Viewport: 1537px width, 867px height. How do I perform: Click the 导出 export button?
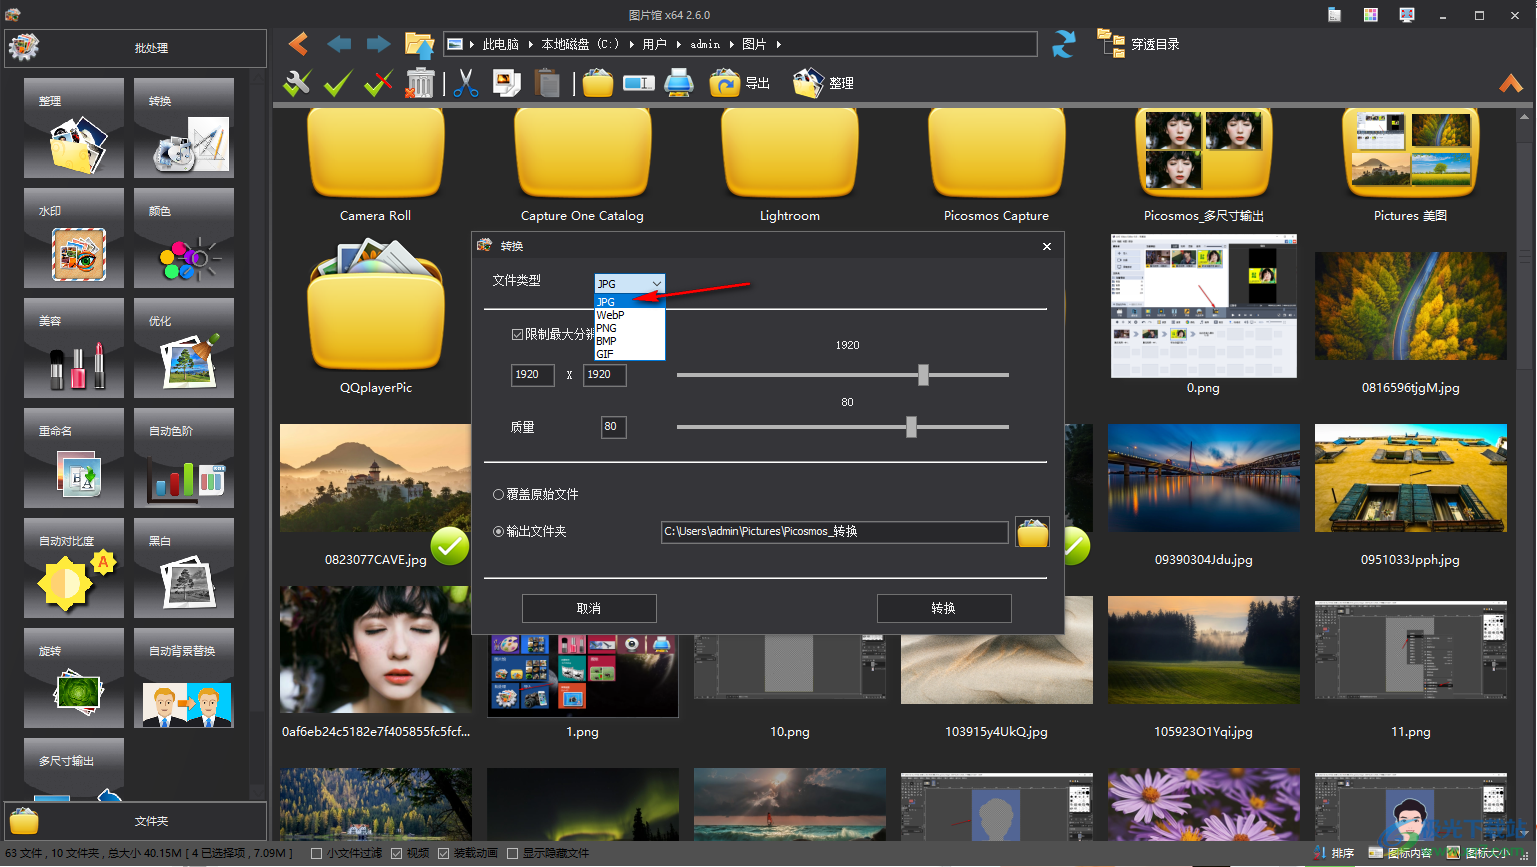tap(740, 83)
